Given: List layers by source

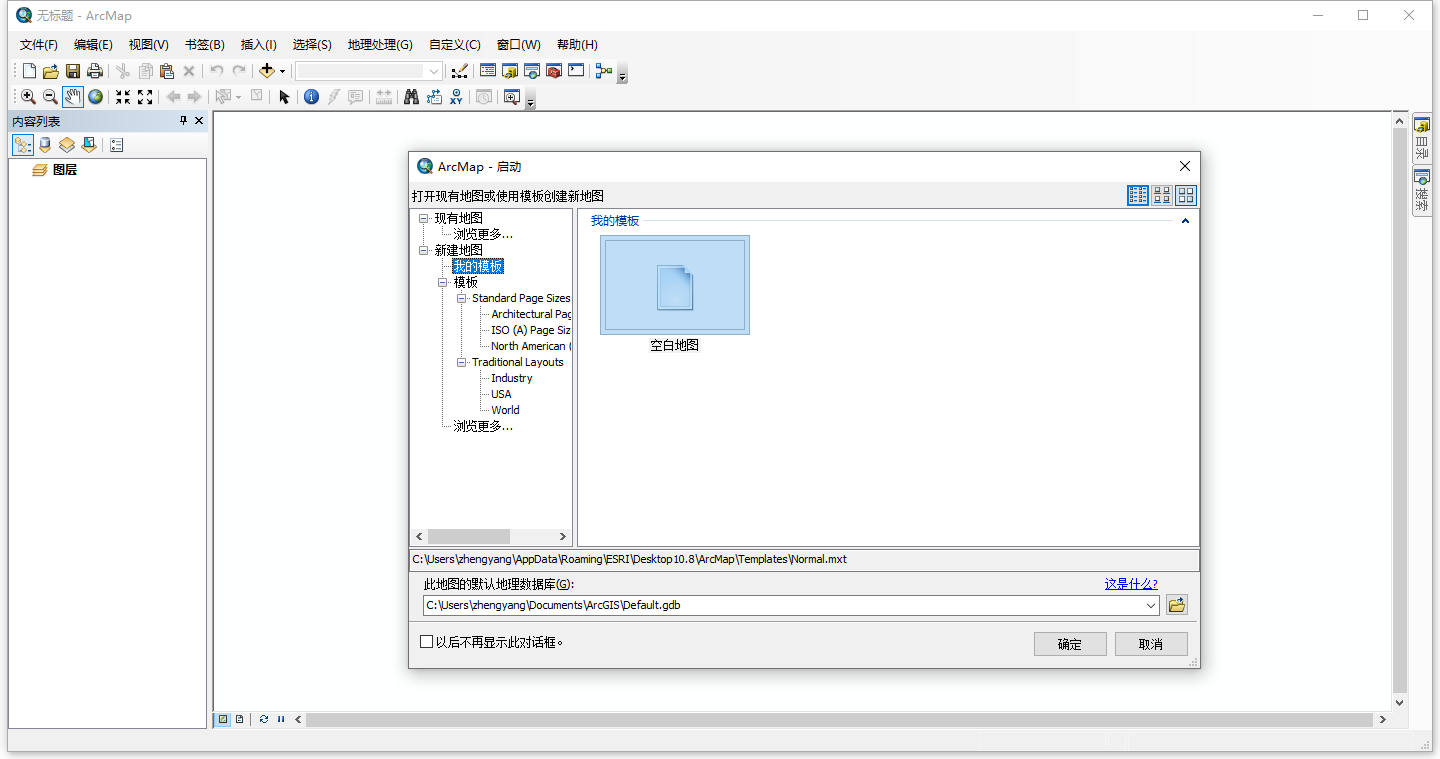Looking at the screenshot, I should pos(45,145).
